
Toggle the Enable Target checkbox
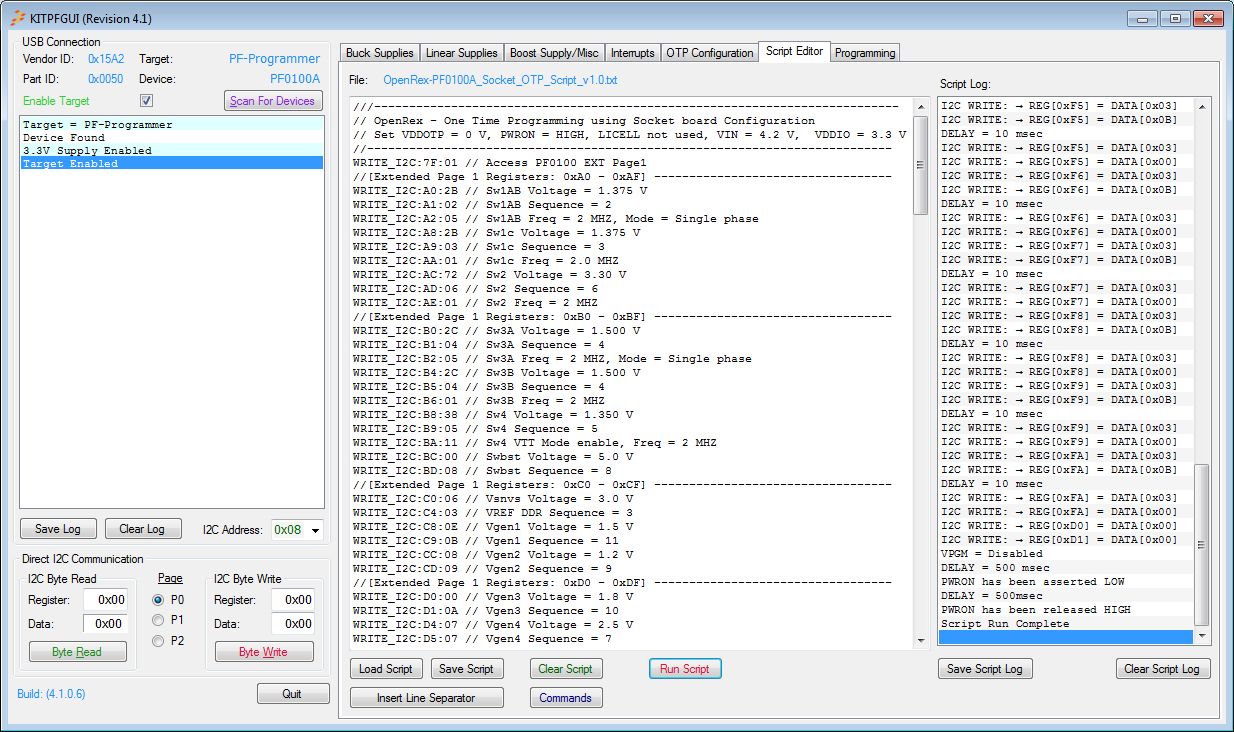tap(146, 101)
